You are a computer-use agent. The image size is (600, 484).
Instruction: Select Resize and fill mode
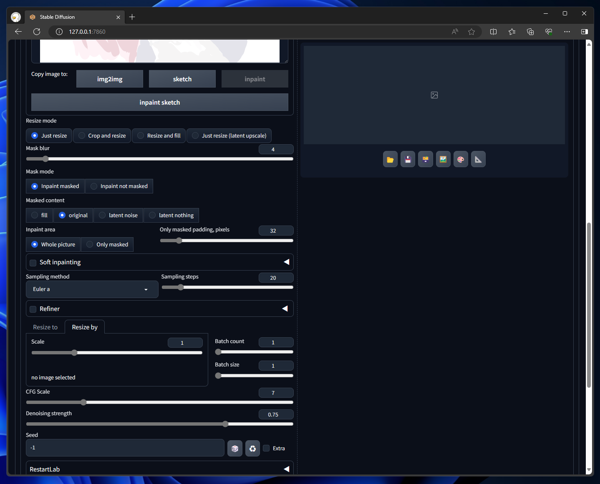coord(159,135)
